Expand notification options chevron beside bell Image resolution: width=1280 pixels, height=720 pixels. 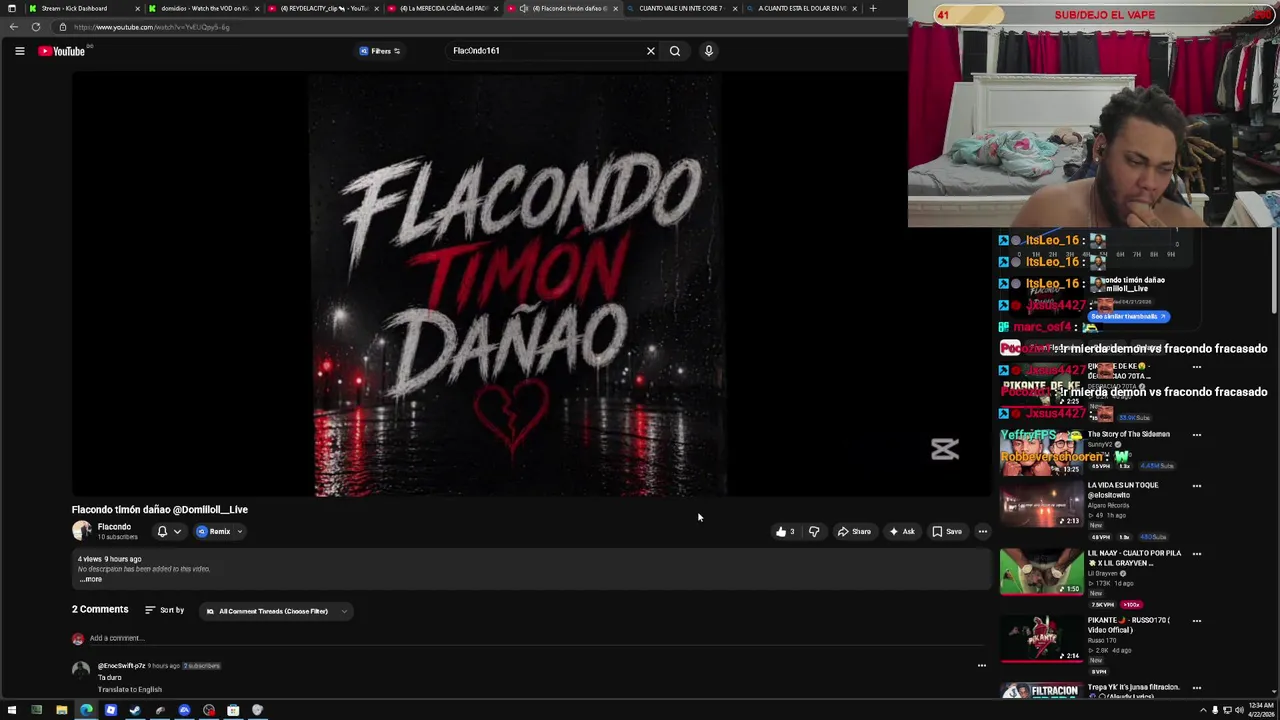177,531
